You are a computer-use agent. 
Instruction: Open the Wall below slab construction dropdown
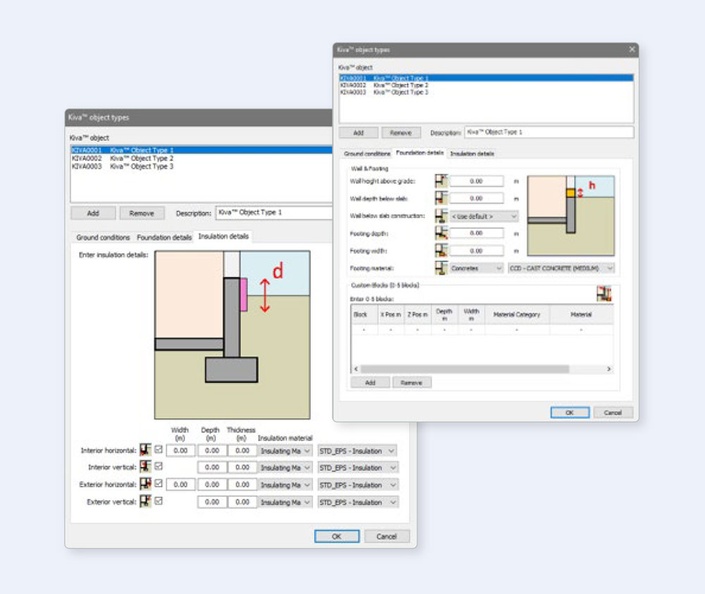tap(484, 216)
